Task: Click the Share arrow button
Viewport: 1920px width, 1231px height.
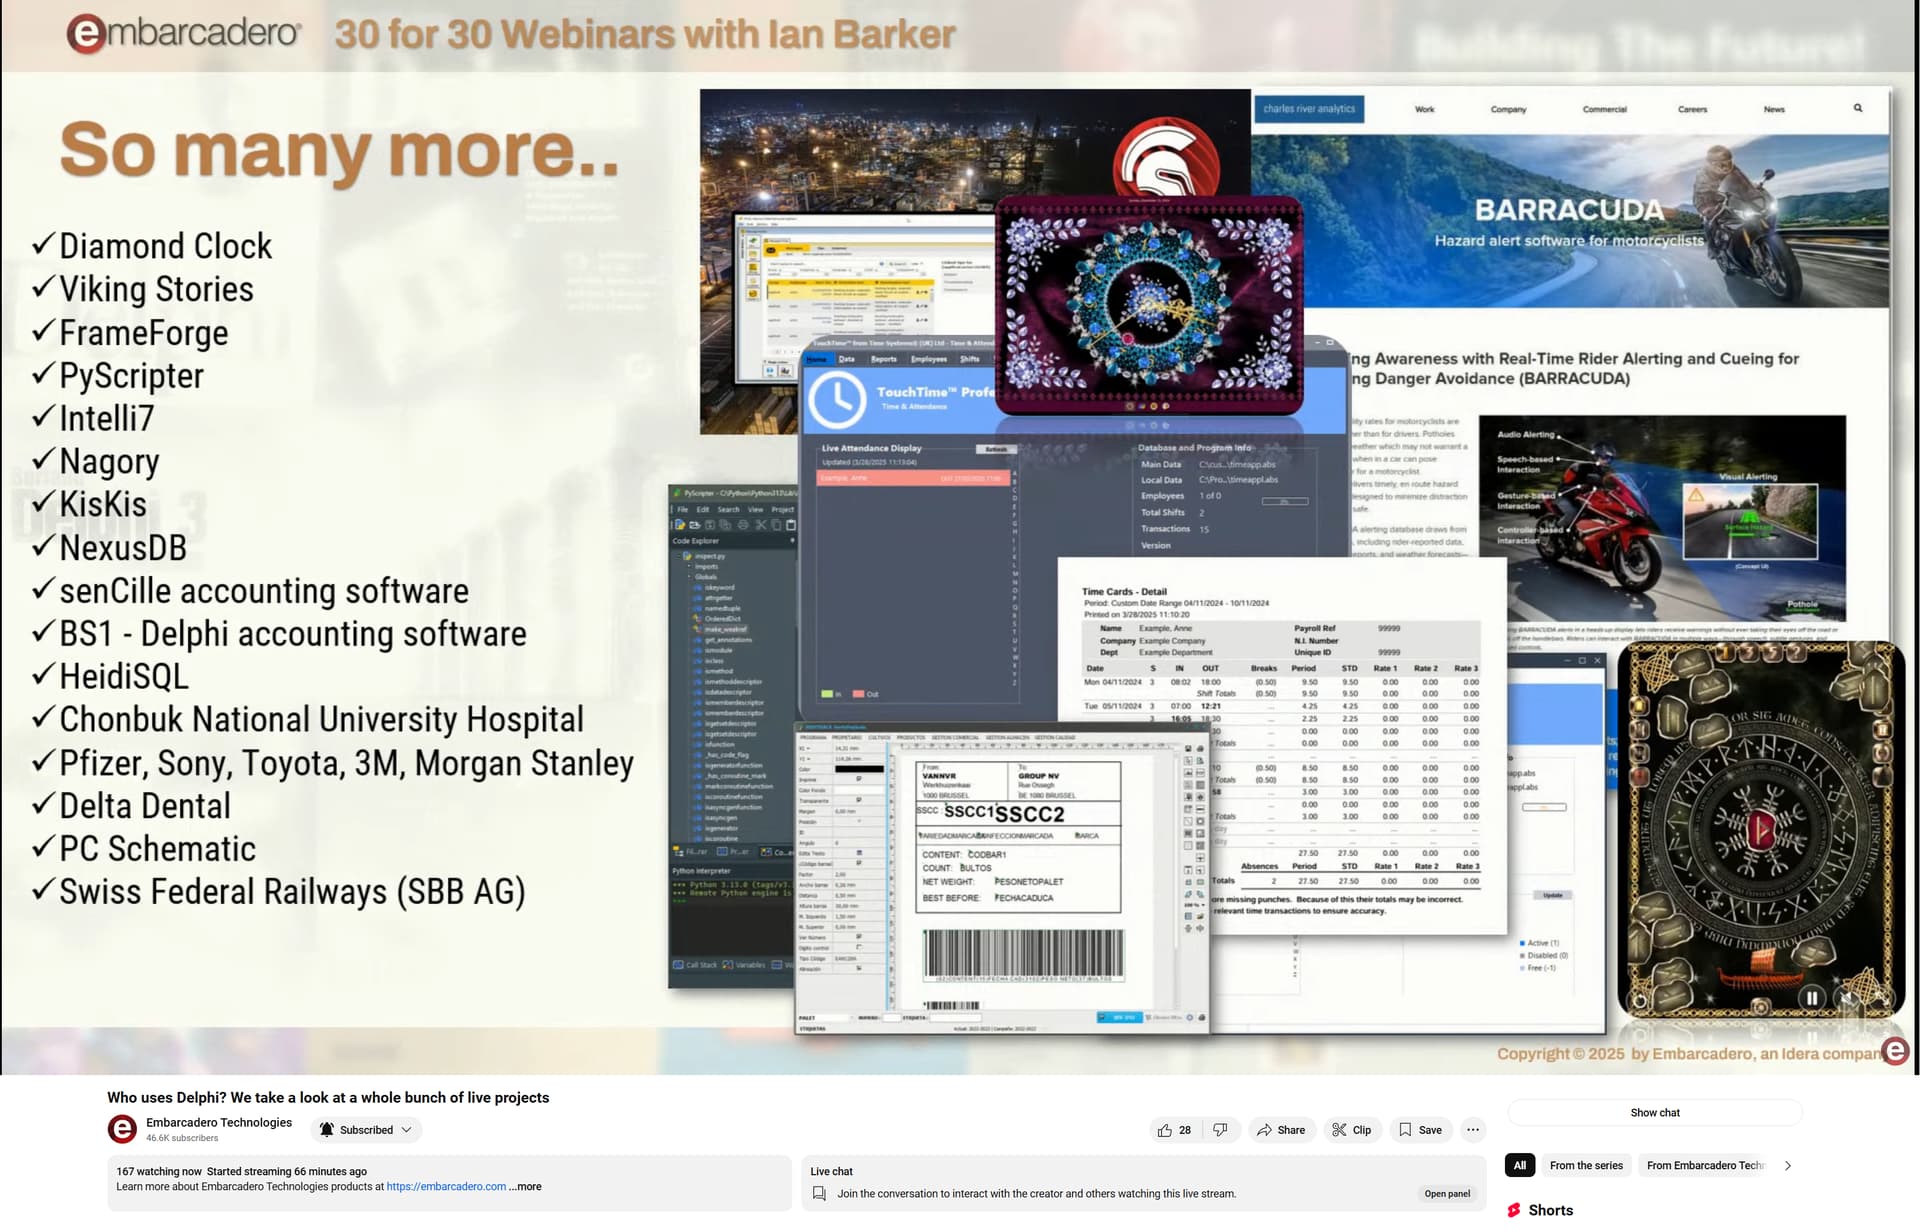Action: pos(1281,1130)
